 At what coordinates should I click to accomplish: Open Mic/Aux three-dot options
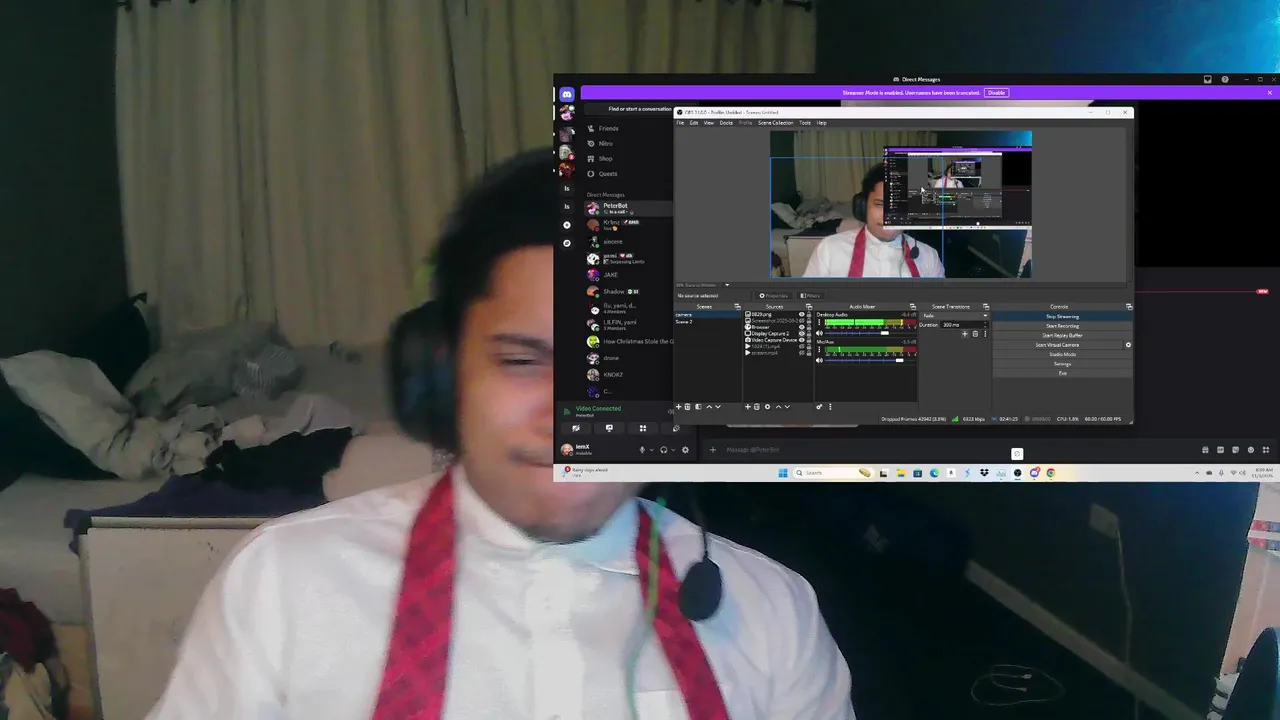(819, 350)
